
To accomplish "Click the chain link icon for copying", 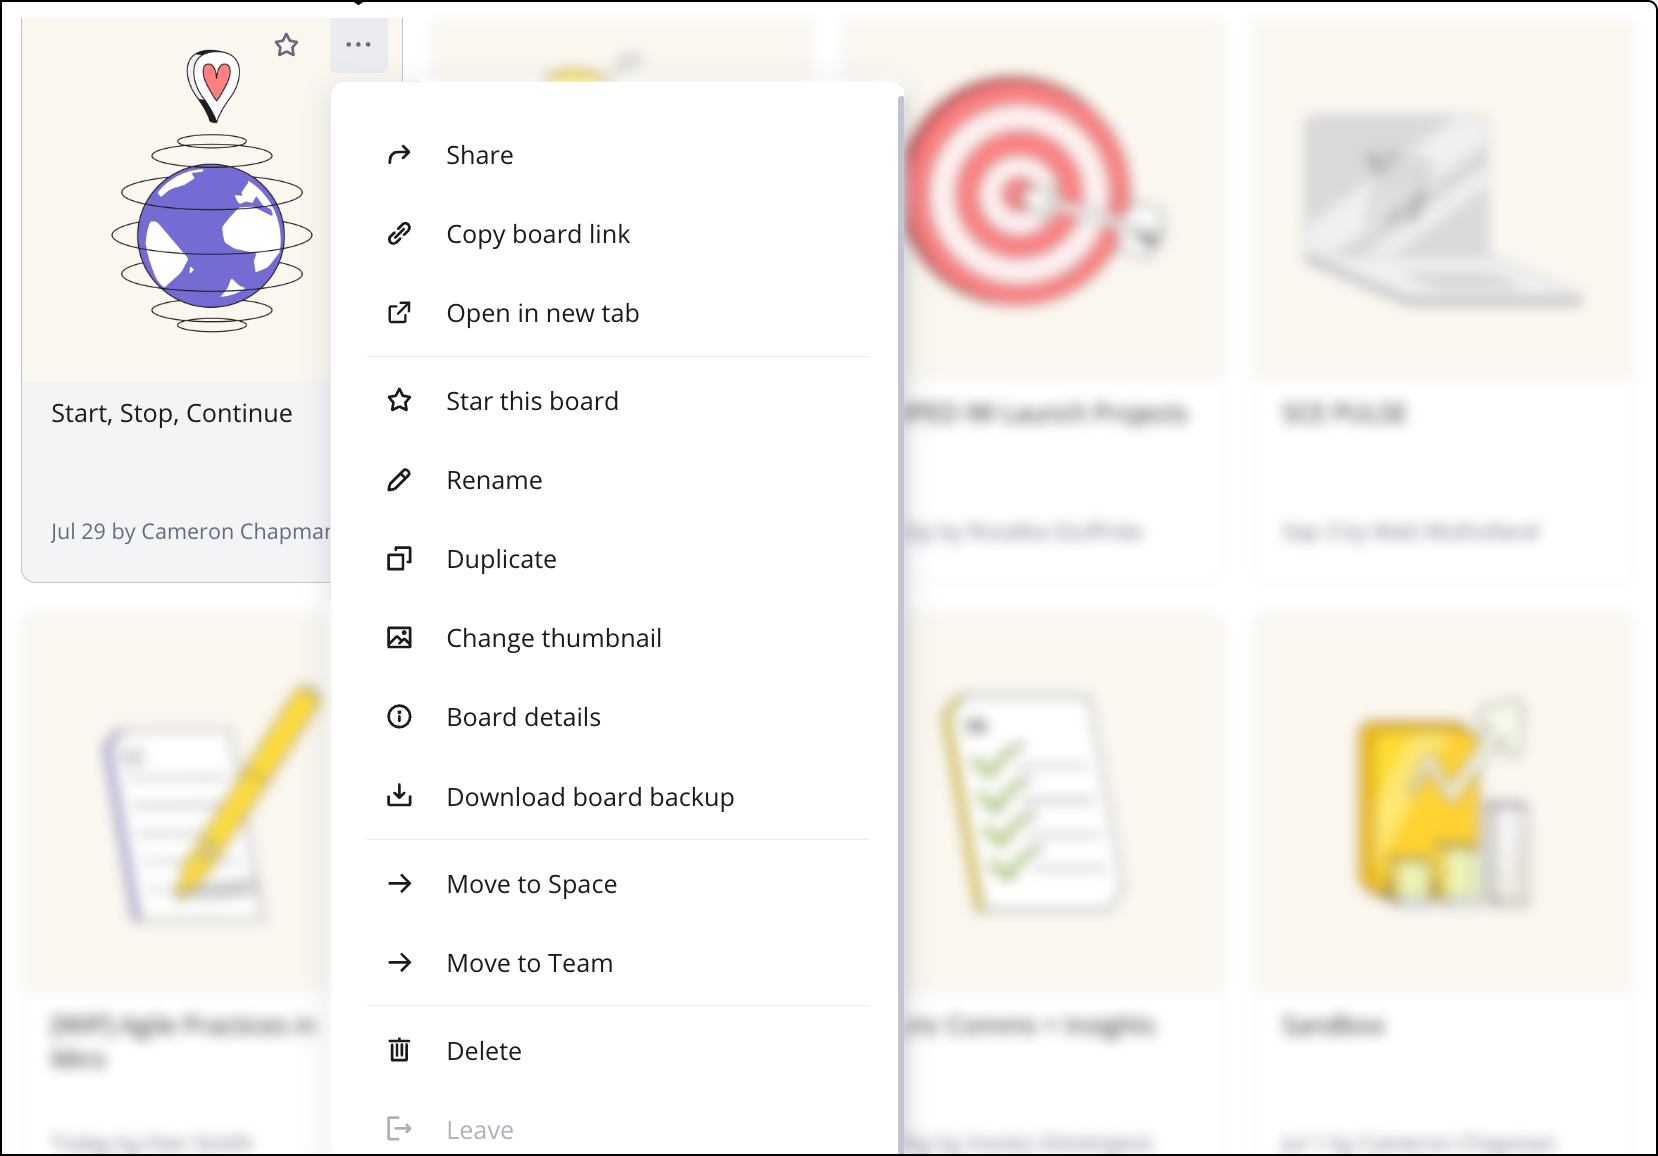I will tap(399, 234).
